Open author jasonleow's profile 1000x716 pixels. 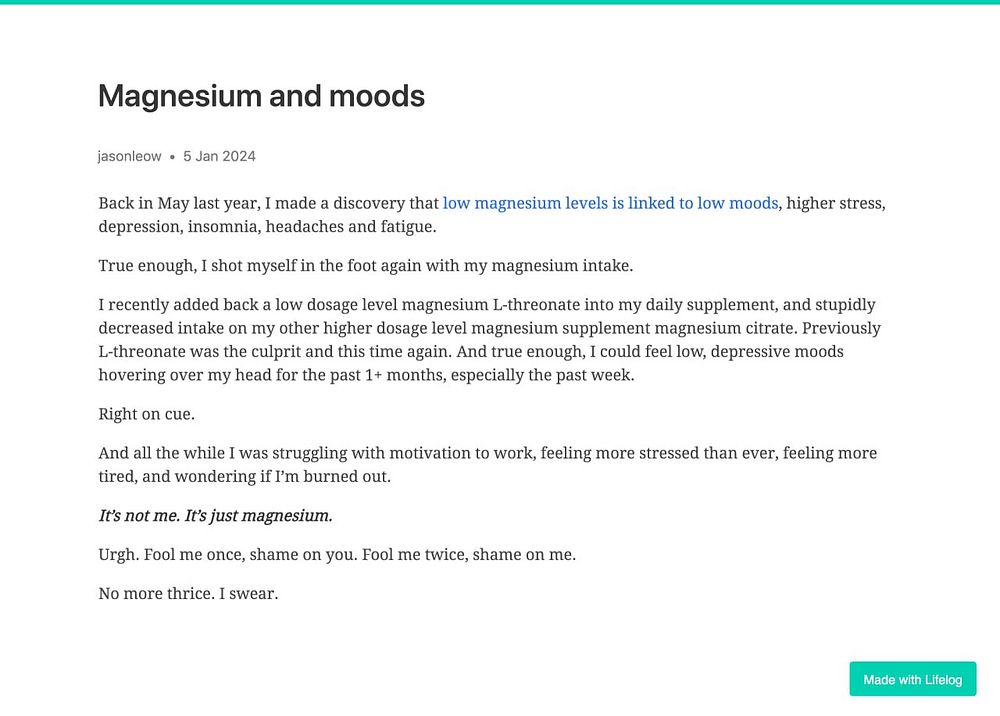[x=129, y=156]
